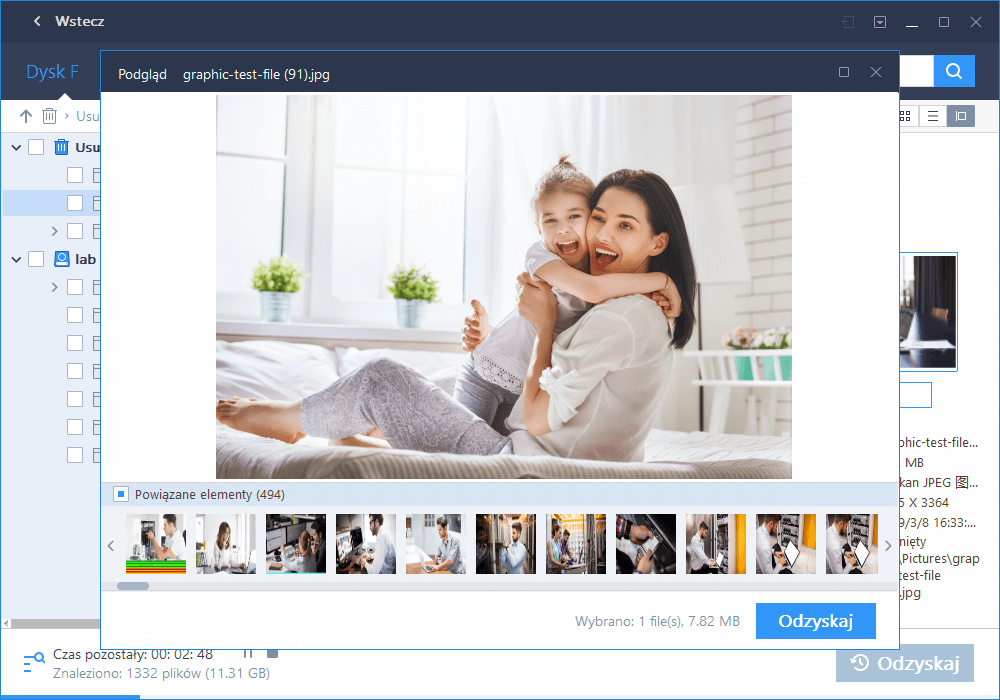This screenshot has height=700, width=1000.
Task: Go back using the Wstecz arrow
Action: pyautogui.click(x=37, y=21)
